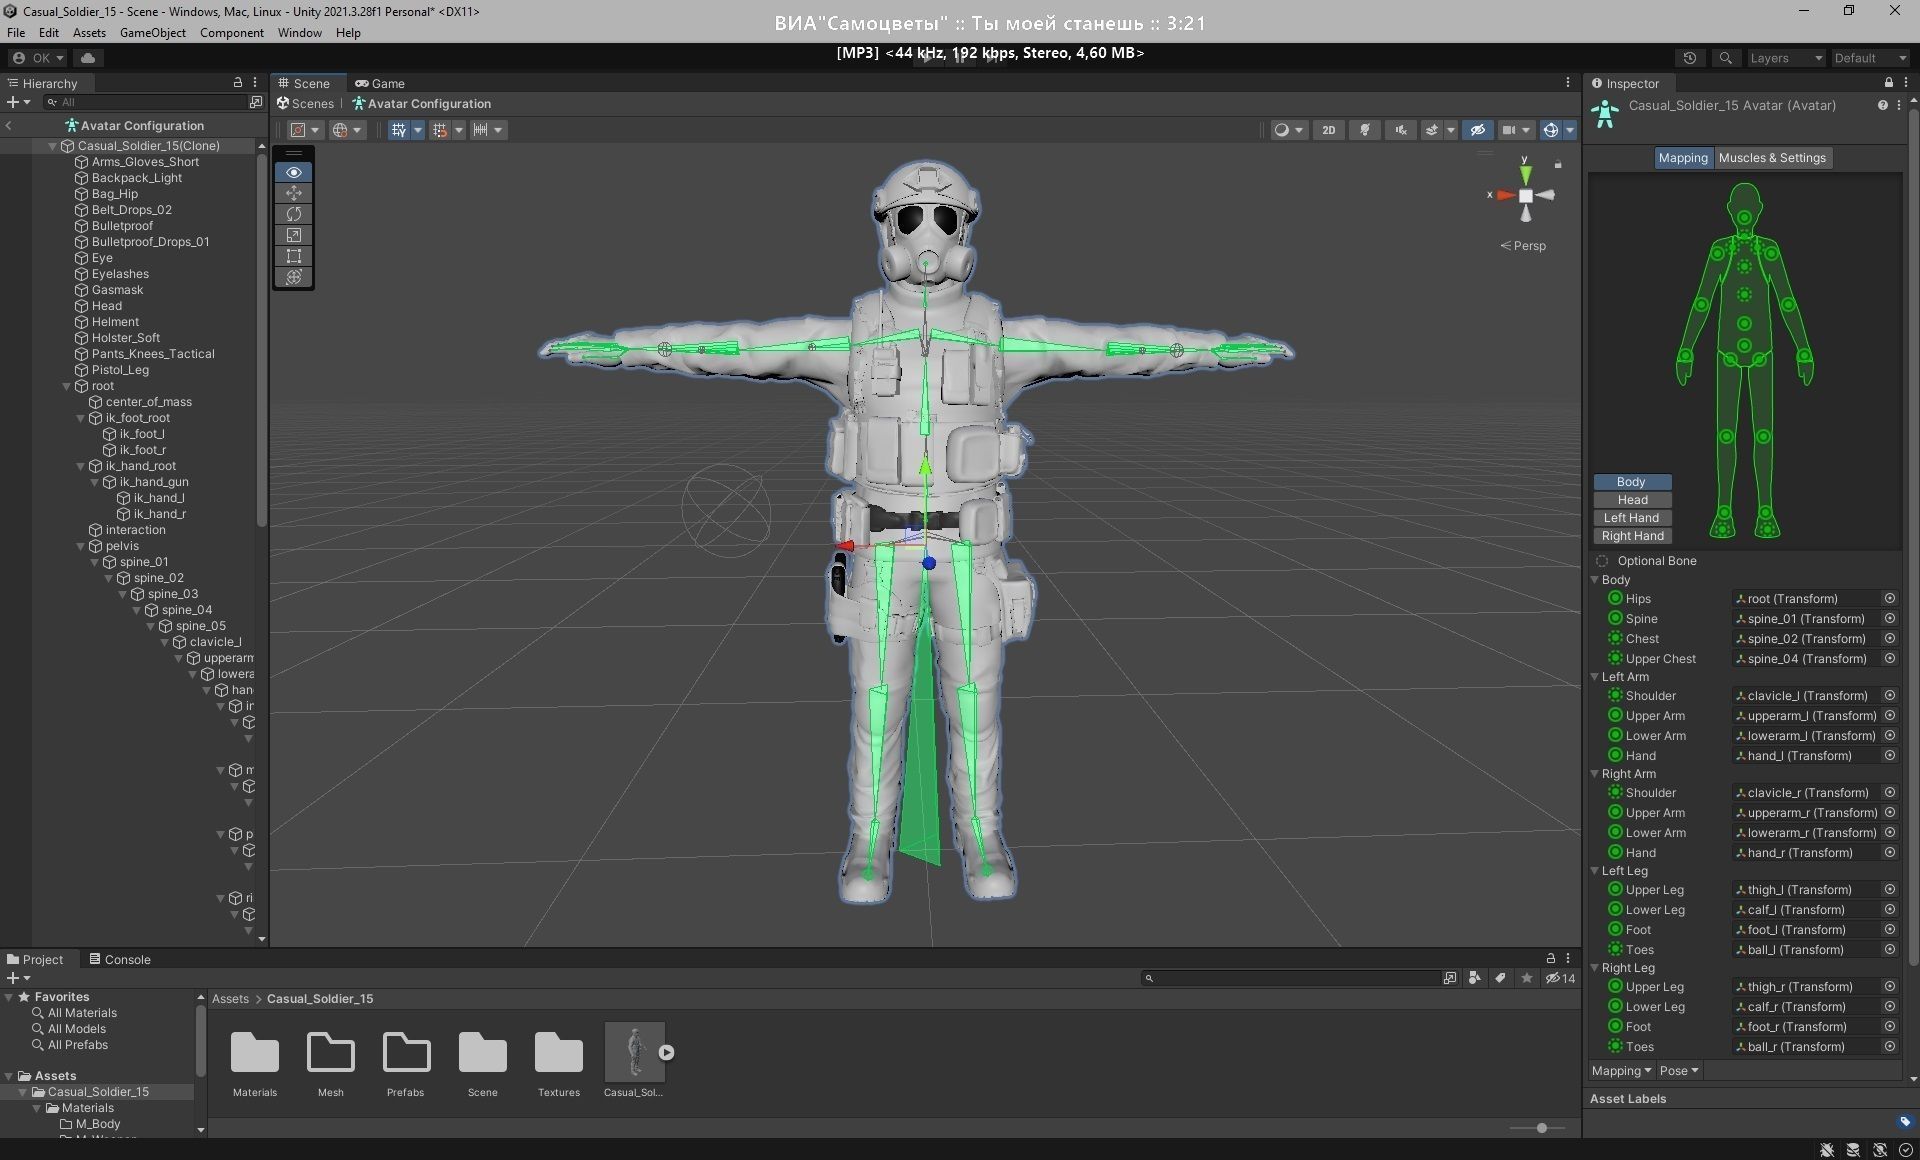The image size is (1920, 1160).
Task: Toggle scene visibility hidden-objects button
Action: coord(1477,130)
